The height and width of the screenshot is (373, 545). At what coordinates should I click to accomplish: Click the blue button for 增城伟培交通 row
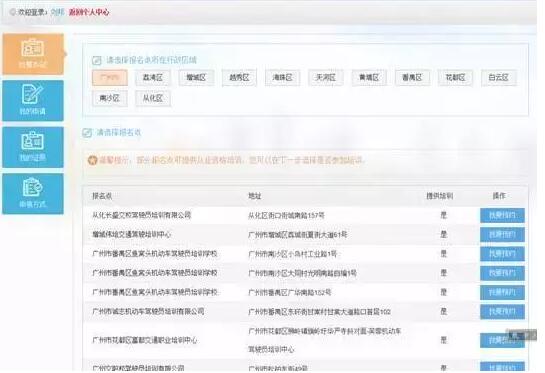click(x=502, y=235)
